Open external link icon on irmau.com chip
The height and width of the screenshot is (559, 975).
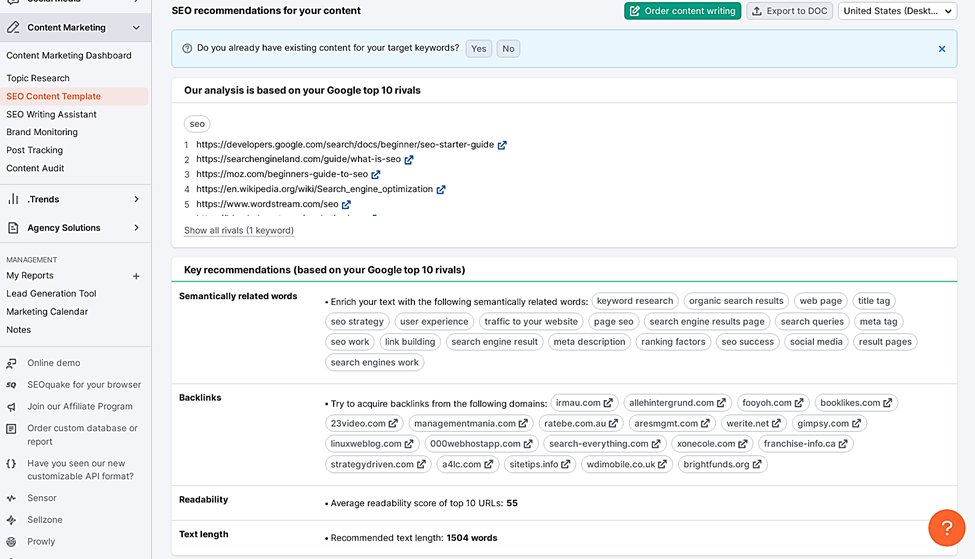point(608,403)
